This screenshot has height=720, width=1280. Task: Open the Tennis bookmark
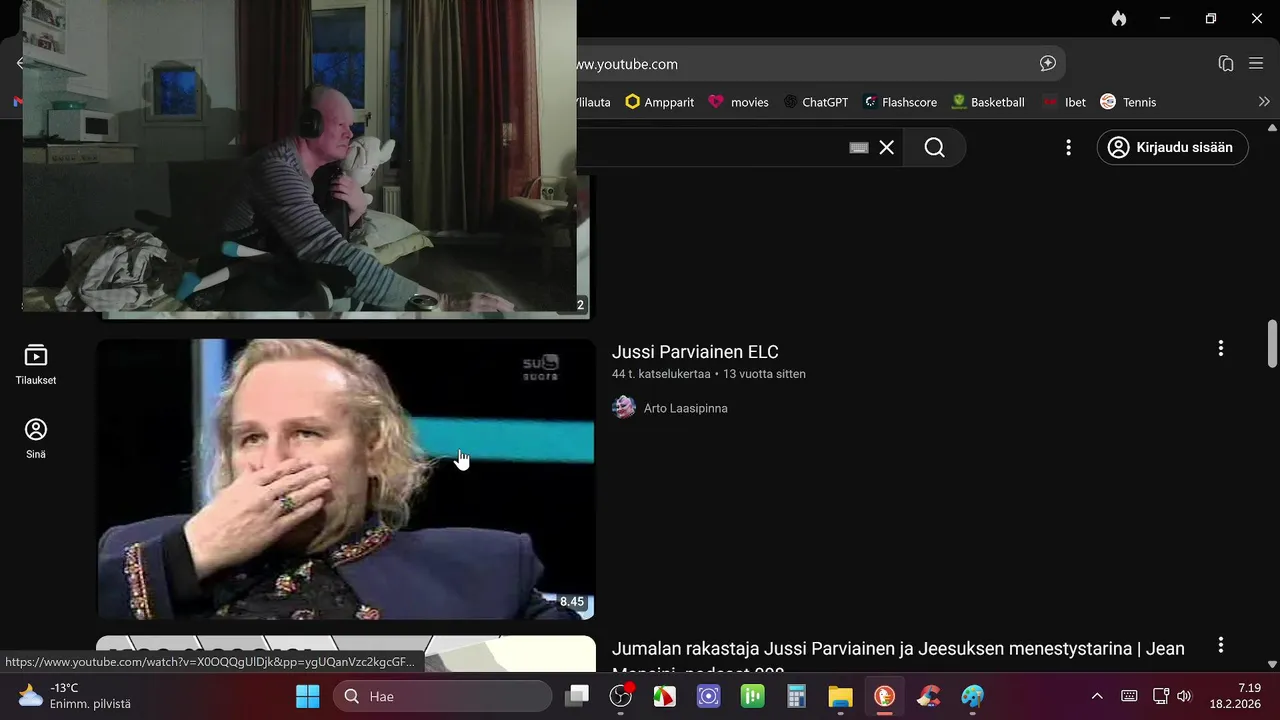[1128, 102]
